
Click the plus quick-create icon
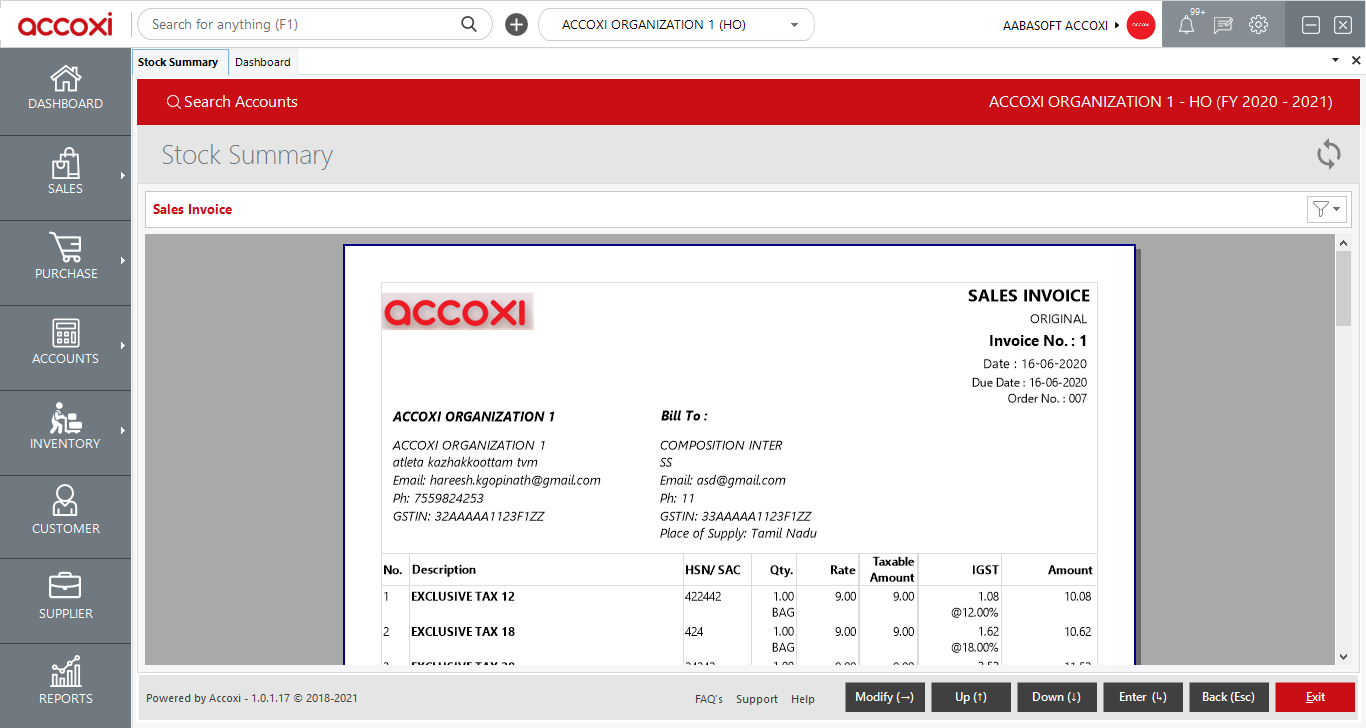(516, 25)
